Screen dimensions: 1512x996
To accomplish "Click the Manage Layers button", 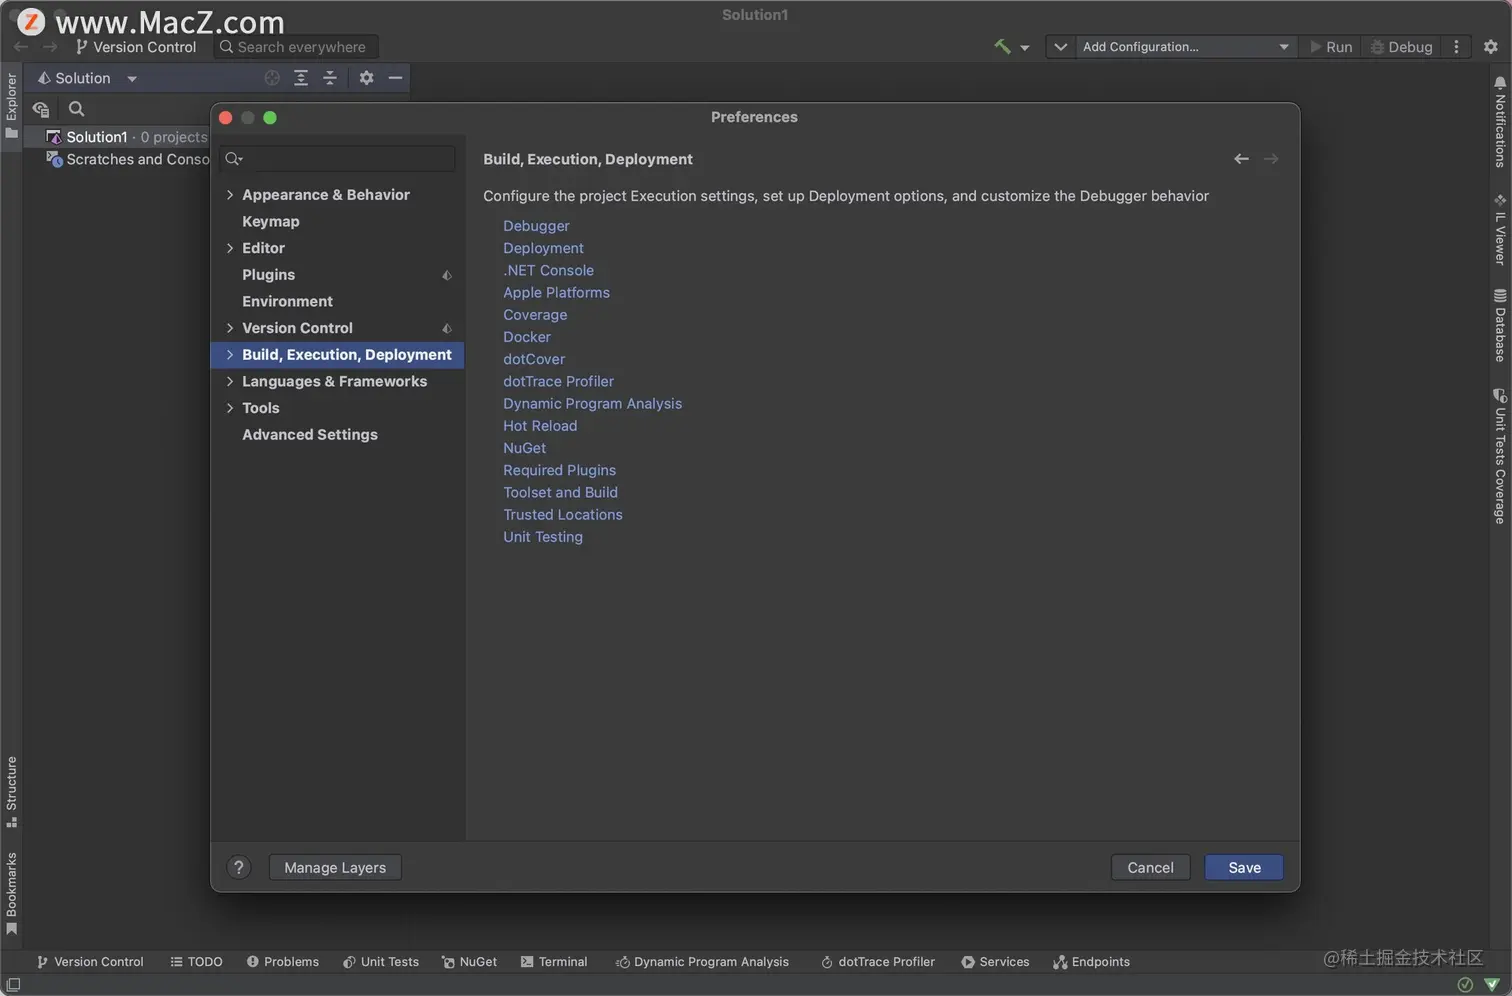I will pos(335,867).
